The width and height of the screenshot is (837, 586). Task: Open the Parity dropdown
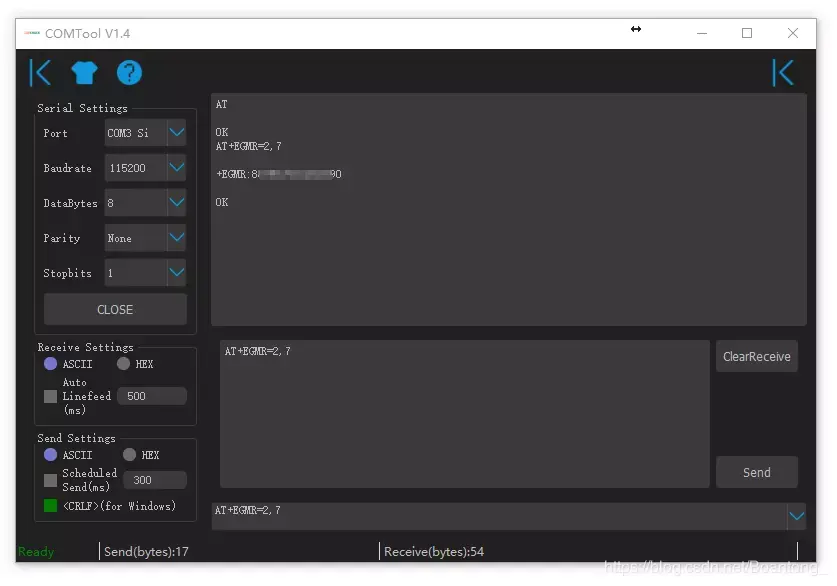coord(178,237)
